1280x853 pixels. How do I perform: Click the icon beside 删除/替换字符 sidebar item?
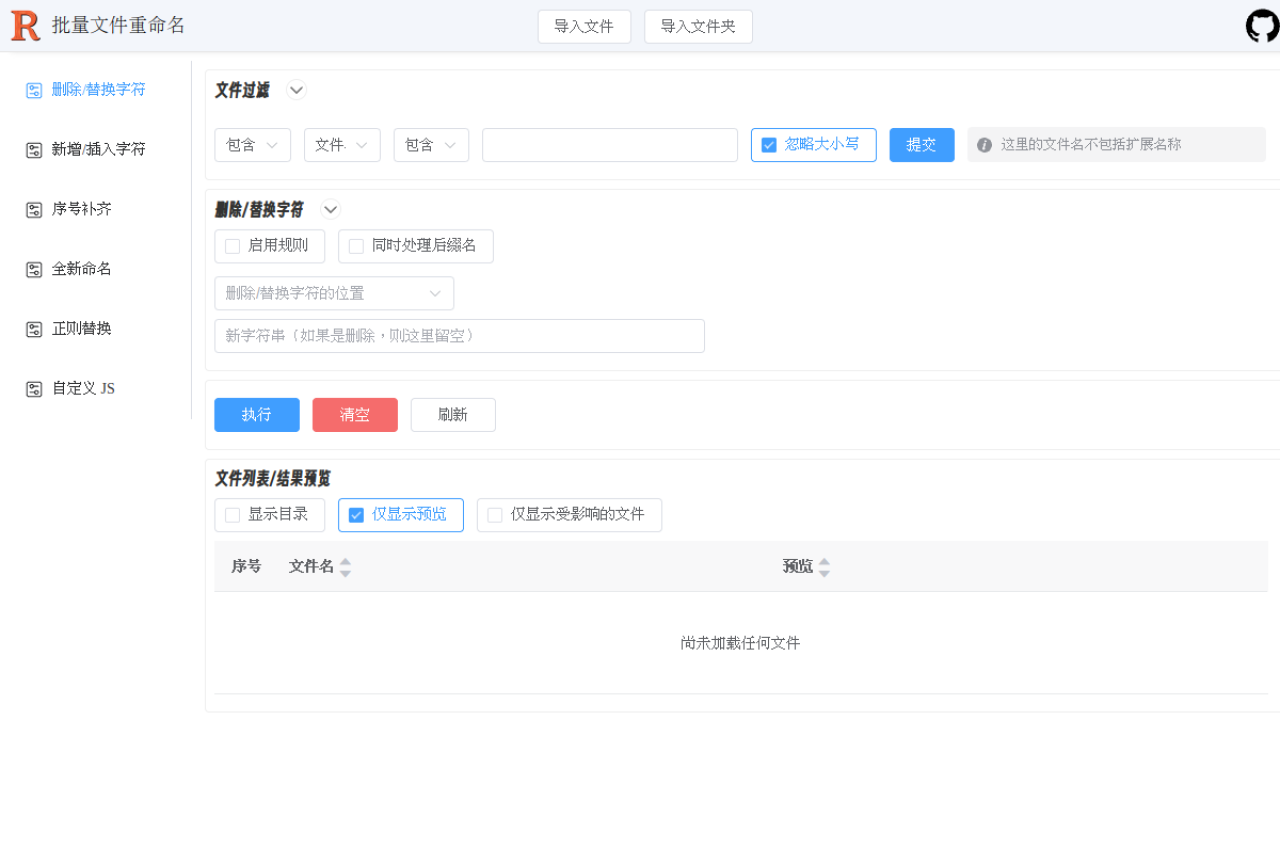pos(34,90)
